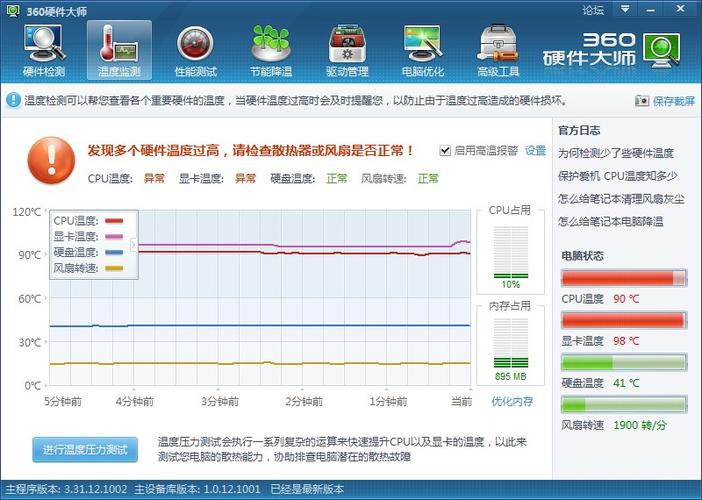
Task: Collapse the chart legend with its arrow
Action: [133, 245]
